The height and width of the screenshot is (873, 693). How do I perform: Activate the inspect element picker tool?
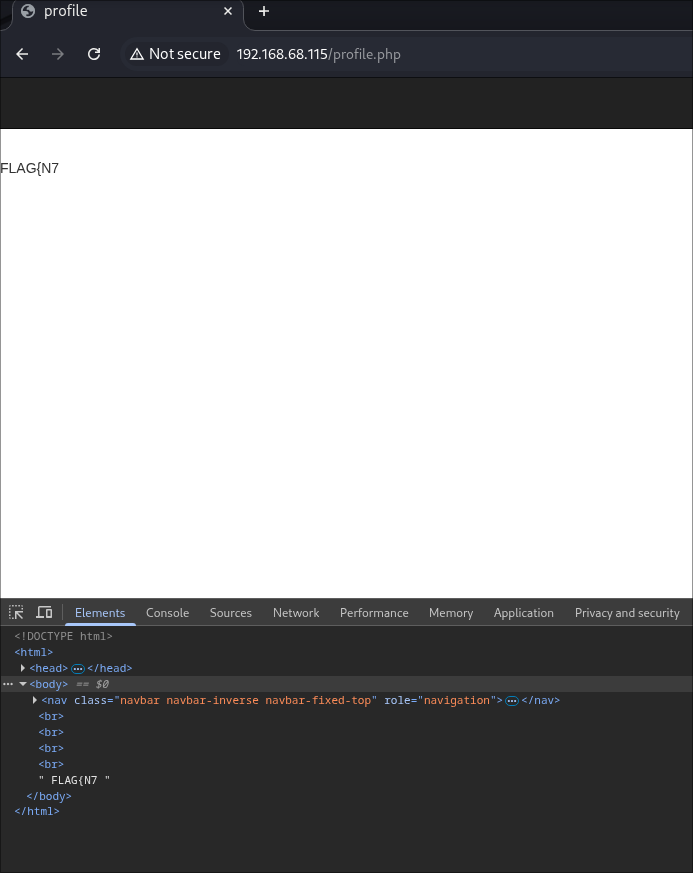pos(17,612)
